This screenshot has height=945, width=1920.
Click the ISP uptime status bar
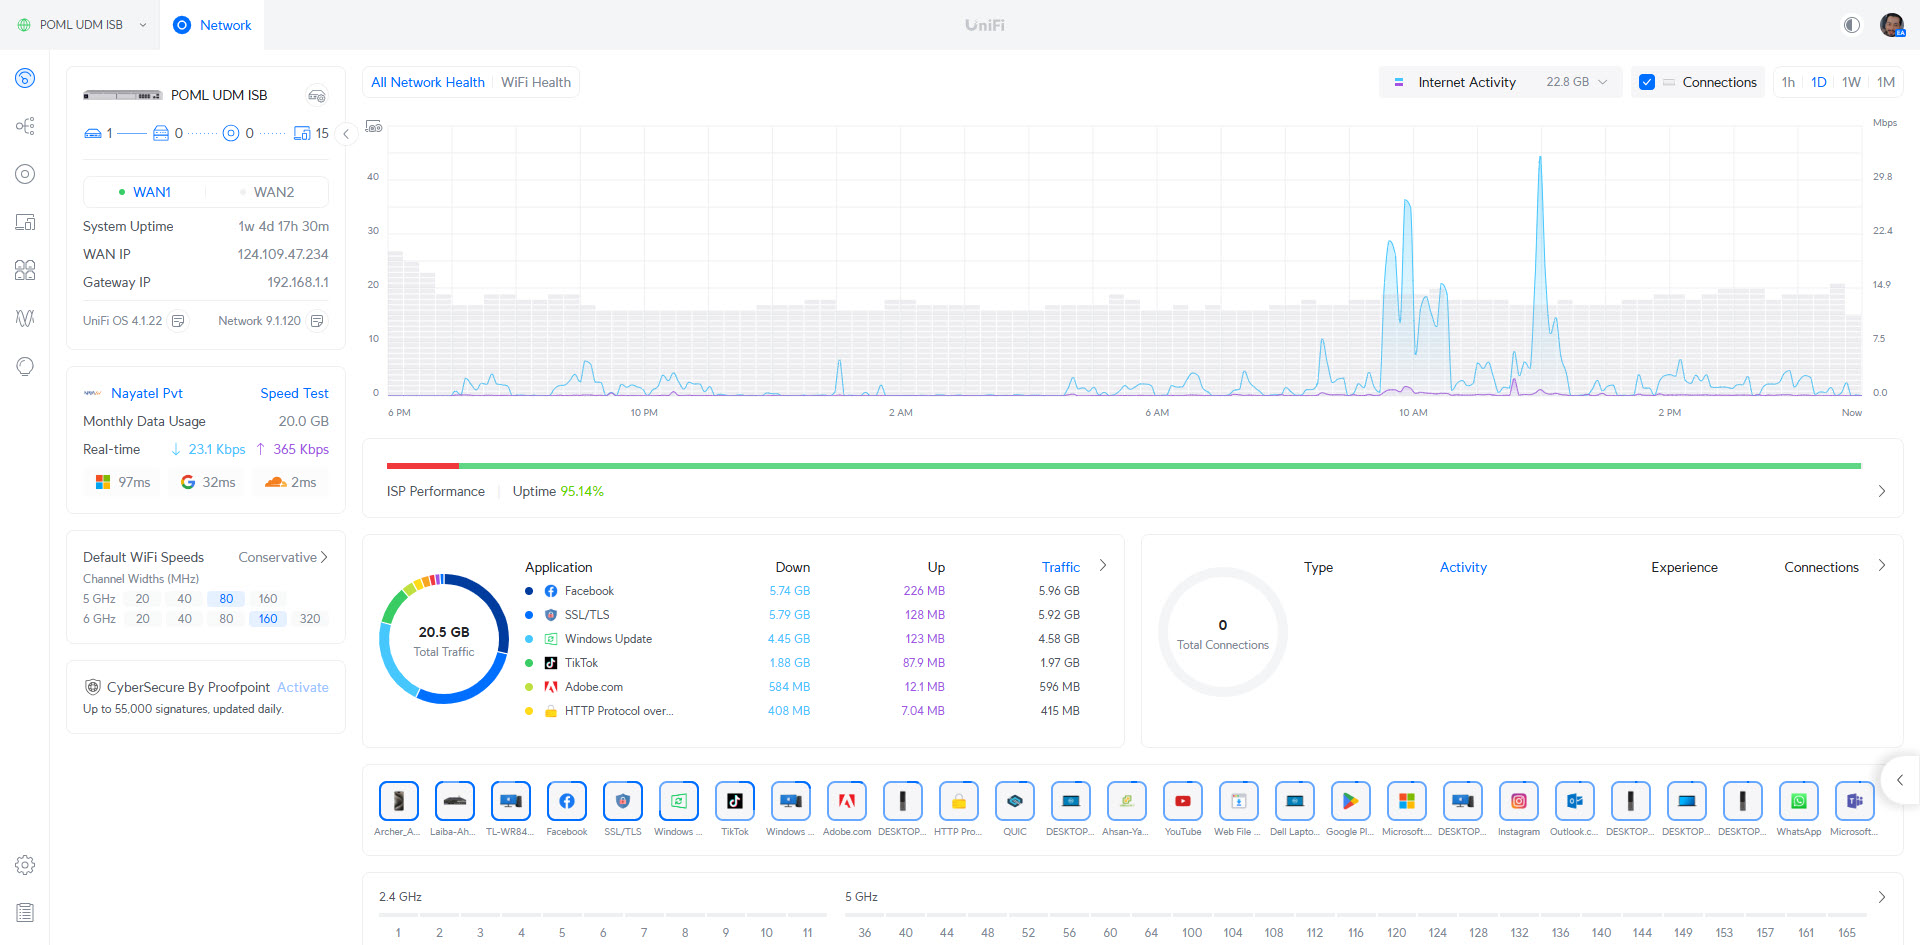(1123, 466)
